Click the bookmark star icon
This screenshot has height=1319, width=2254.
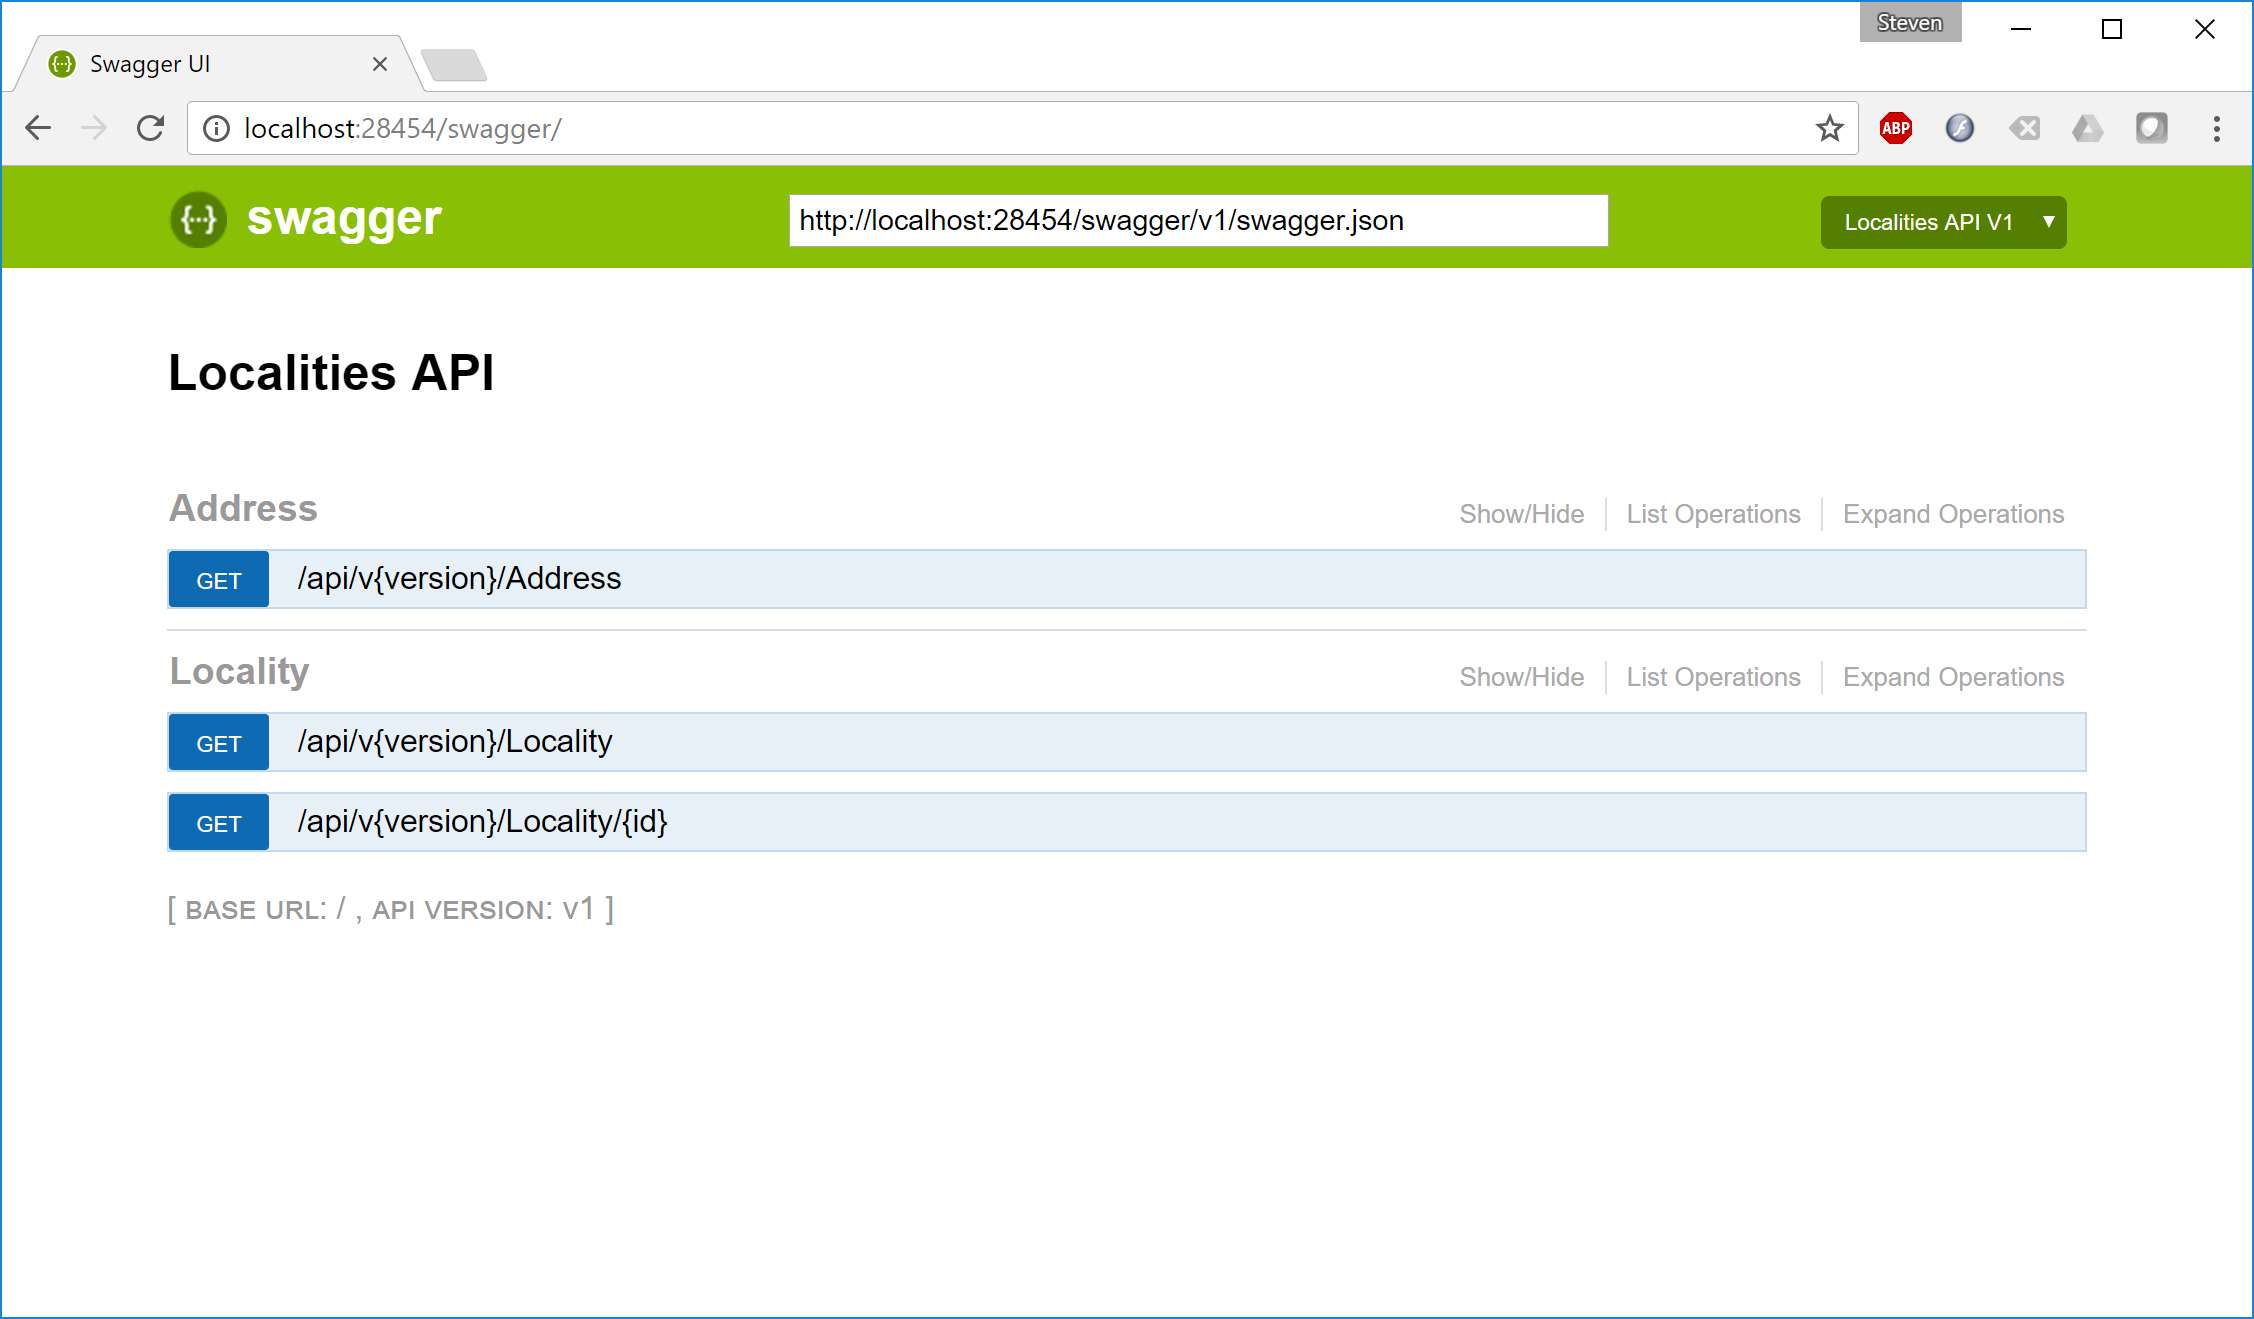point(1829,128)
